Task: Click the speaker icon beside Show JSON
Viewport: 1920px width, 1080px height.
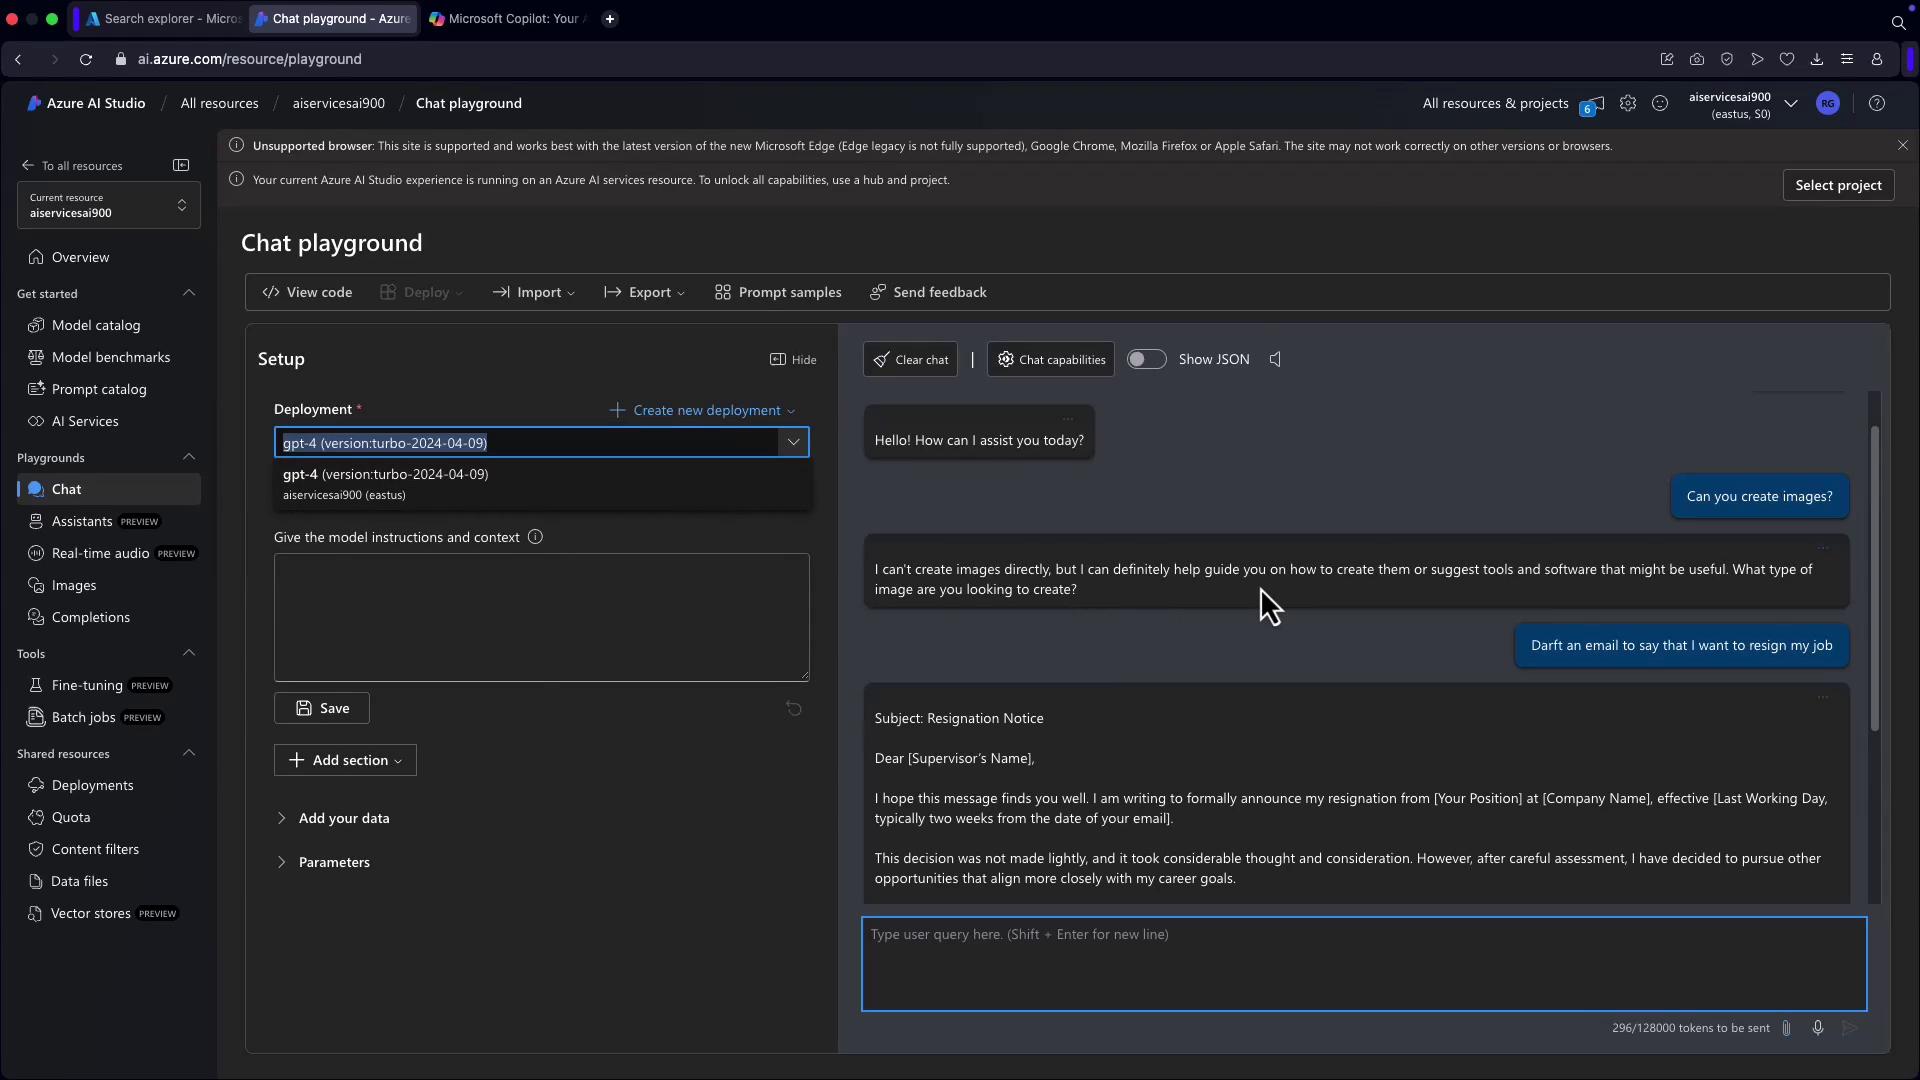Action: (x=1275, y=359)
